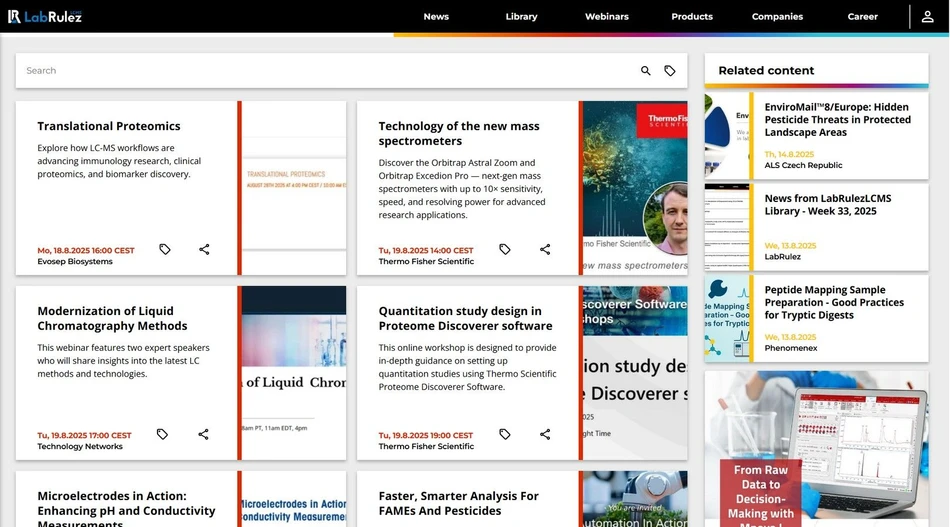Click in the Search input field
This screenshot has height=527, width=950.
point(320,71)
